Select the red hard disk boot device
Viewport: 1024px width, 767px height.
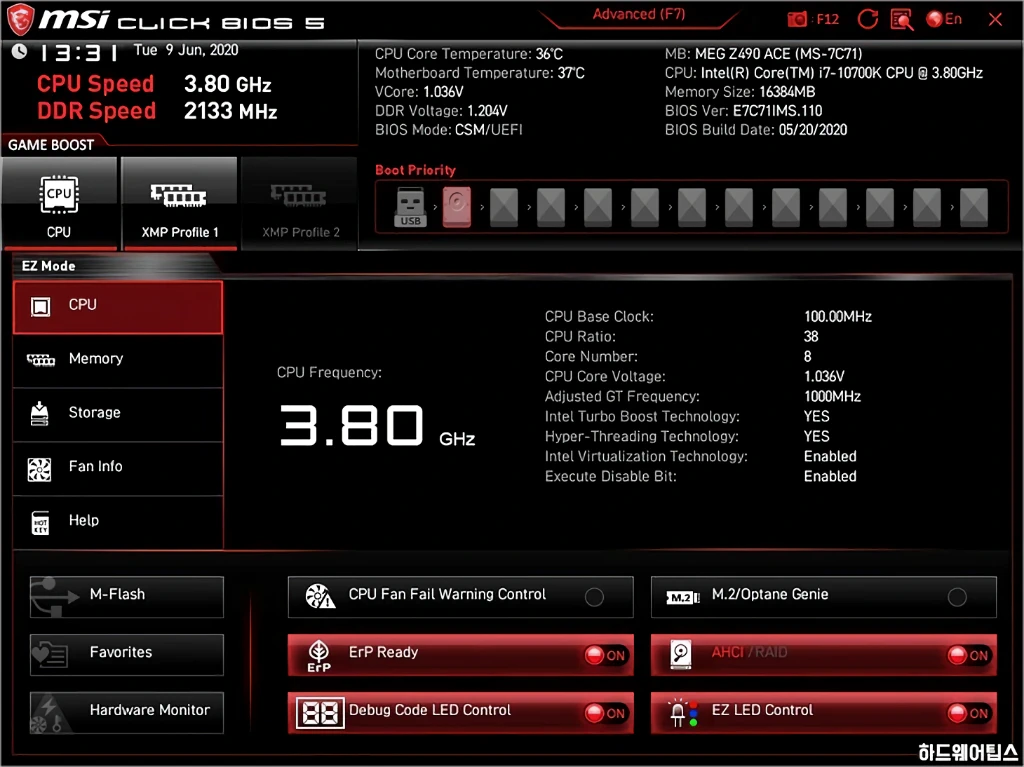[x=456, y=207]
